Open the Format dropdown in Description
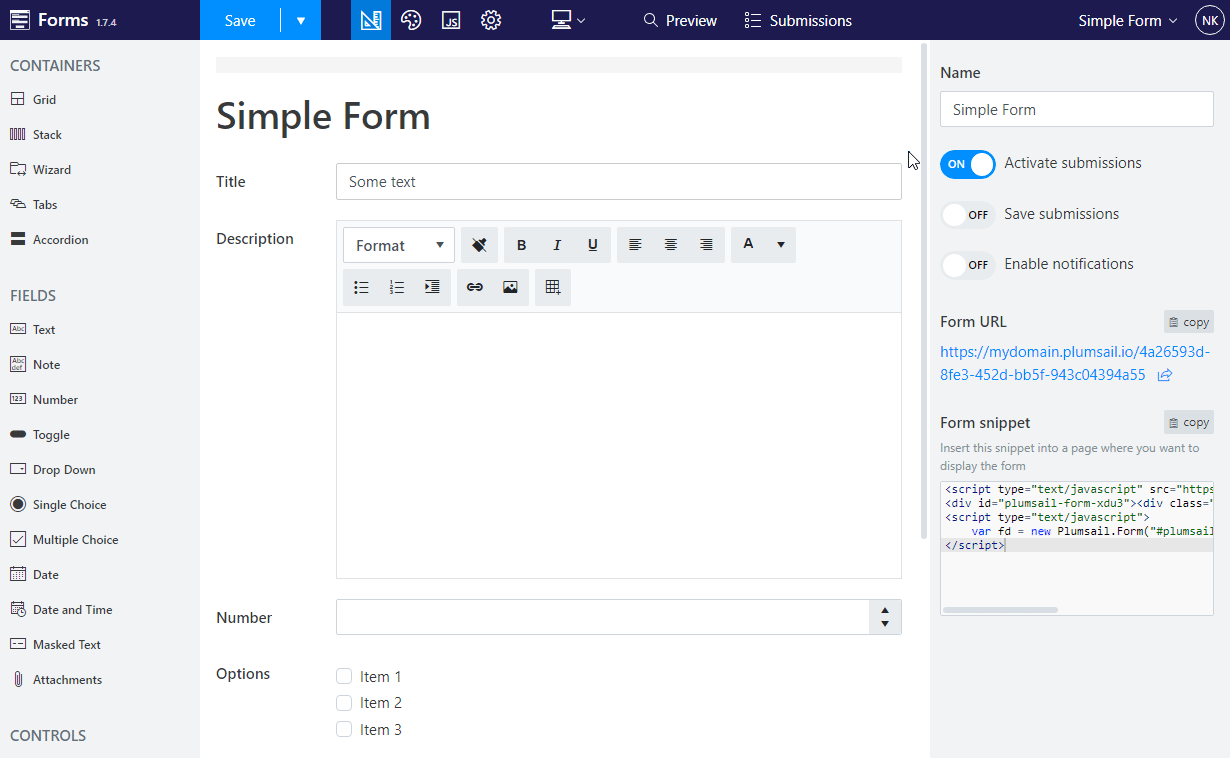The height and width of the screenshot is (758, 1230). (399, 245)
